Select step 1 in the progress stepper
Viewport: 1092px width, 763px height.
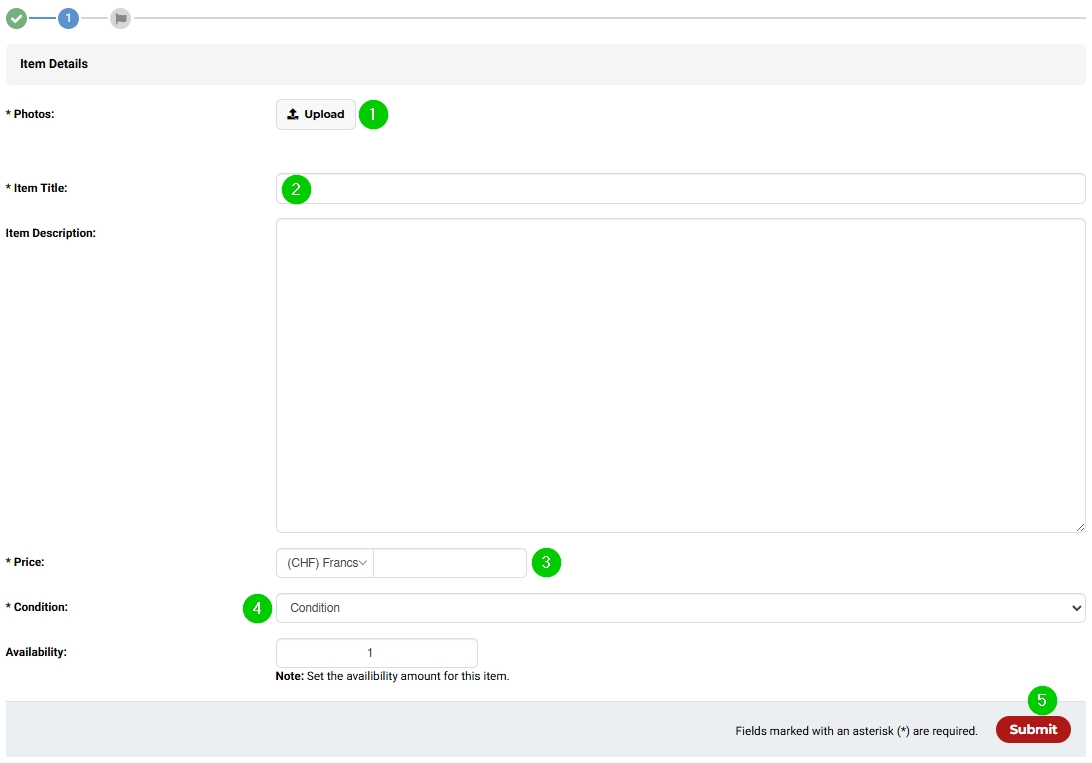click(67, 17)
